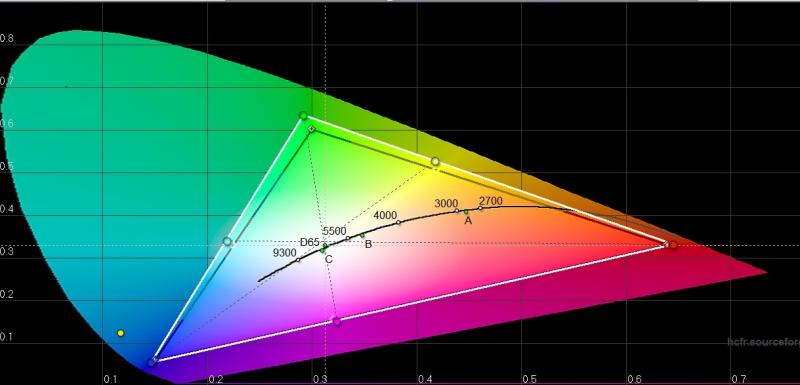This screenshot has width=800, height=385.
Task: Select the 3000 color temperature point
Action: coord(457,211)
